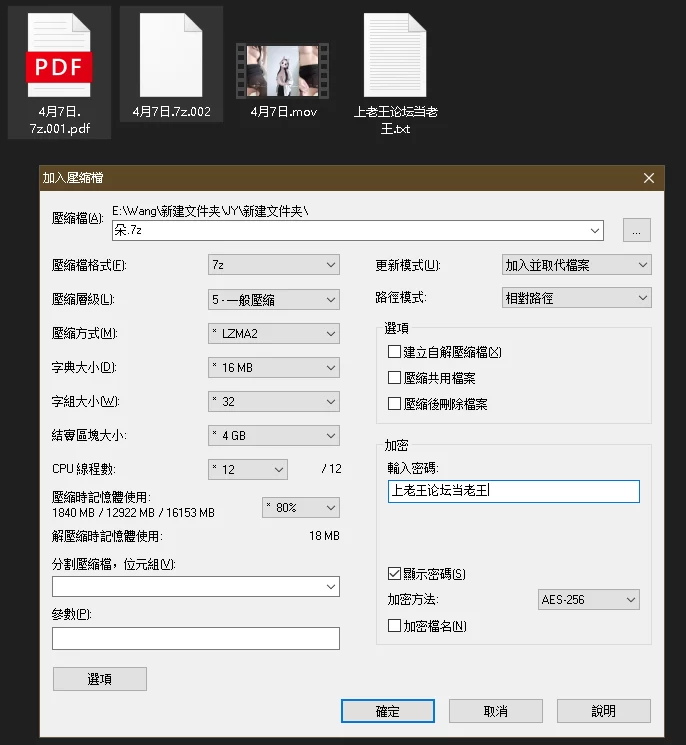Click the 上老王论坛当老王.txt text file icon
Image resolution: width=686 pixels, height=745 pixels.
[x=396, y=55]
